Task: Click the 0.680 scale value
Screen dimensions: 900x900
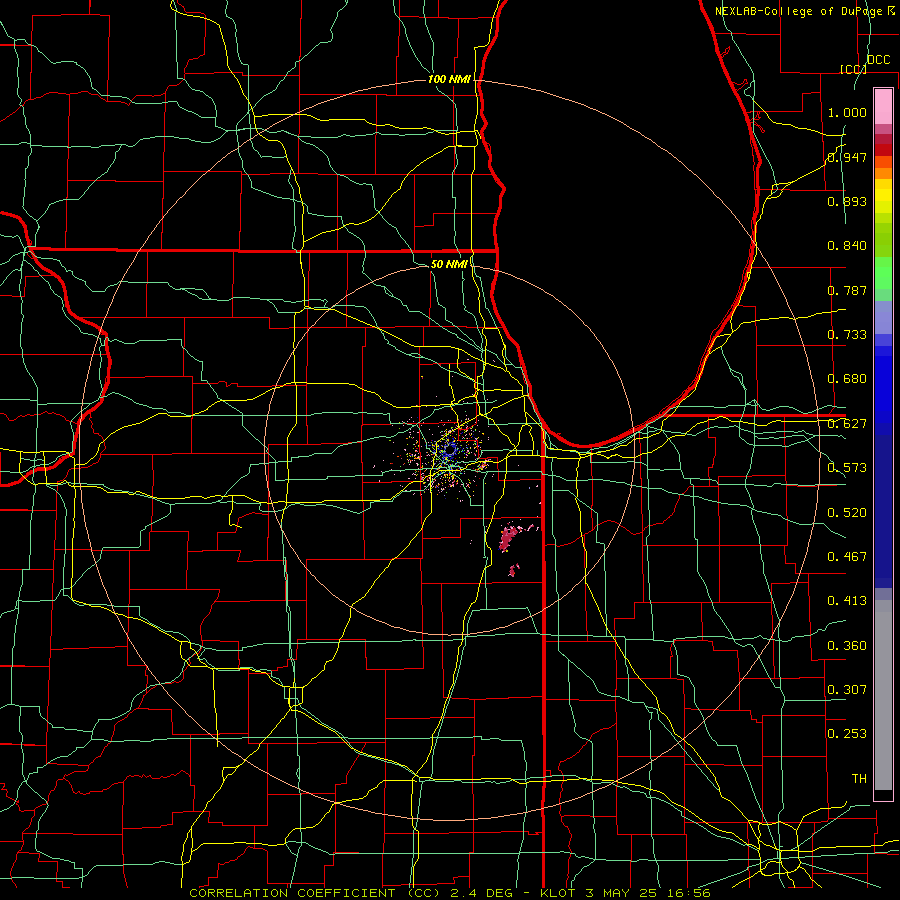Action: pos(847,379)
